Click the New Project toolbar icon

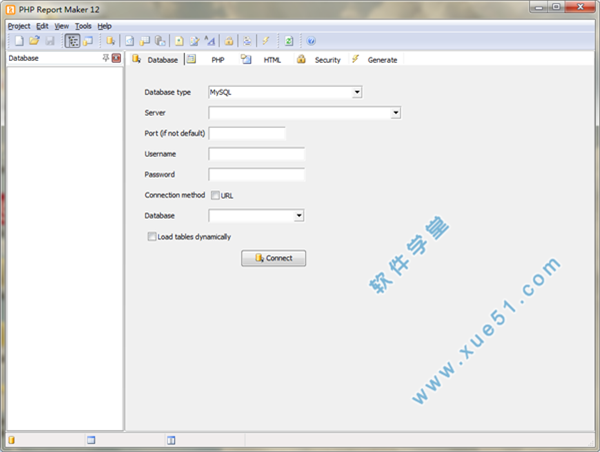[19, 41]
